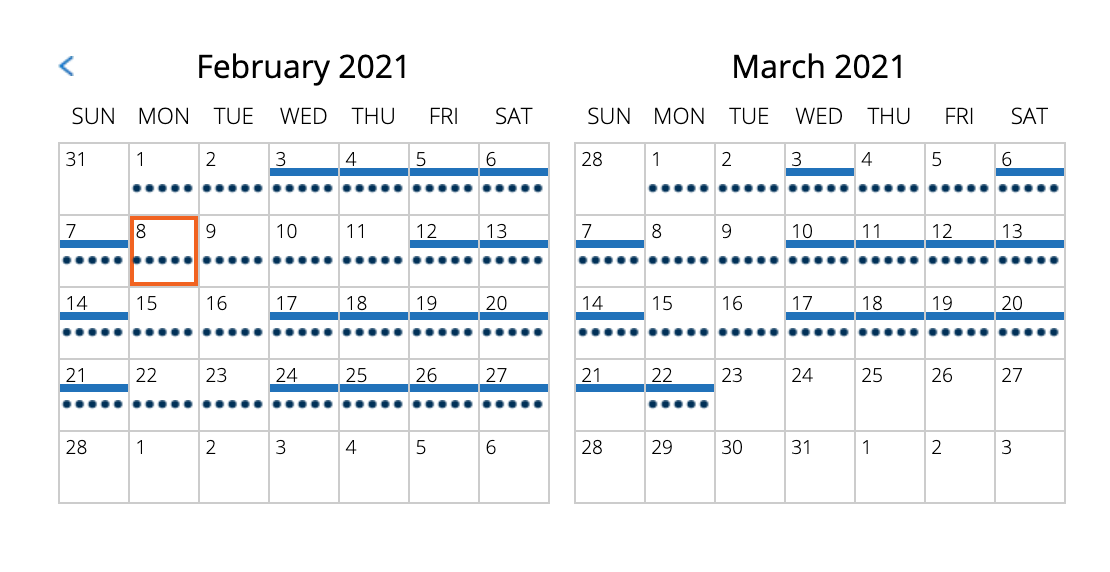Choose February 27 in the calendar
This screenshot has height=572, width=1110.
(x=514, y=394)
